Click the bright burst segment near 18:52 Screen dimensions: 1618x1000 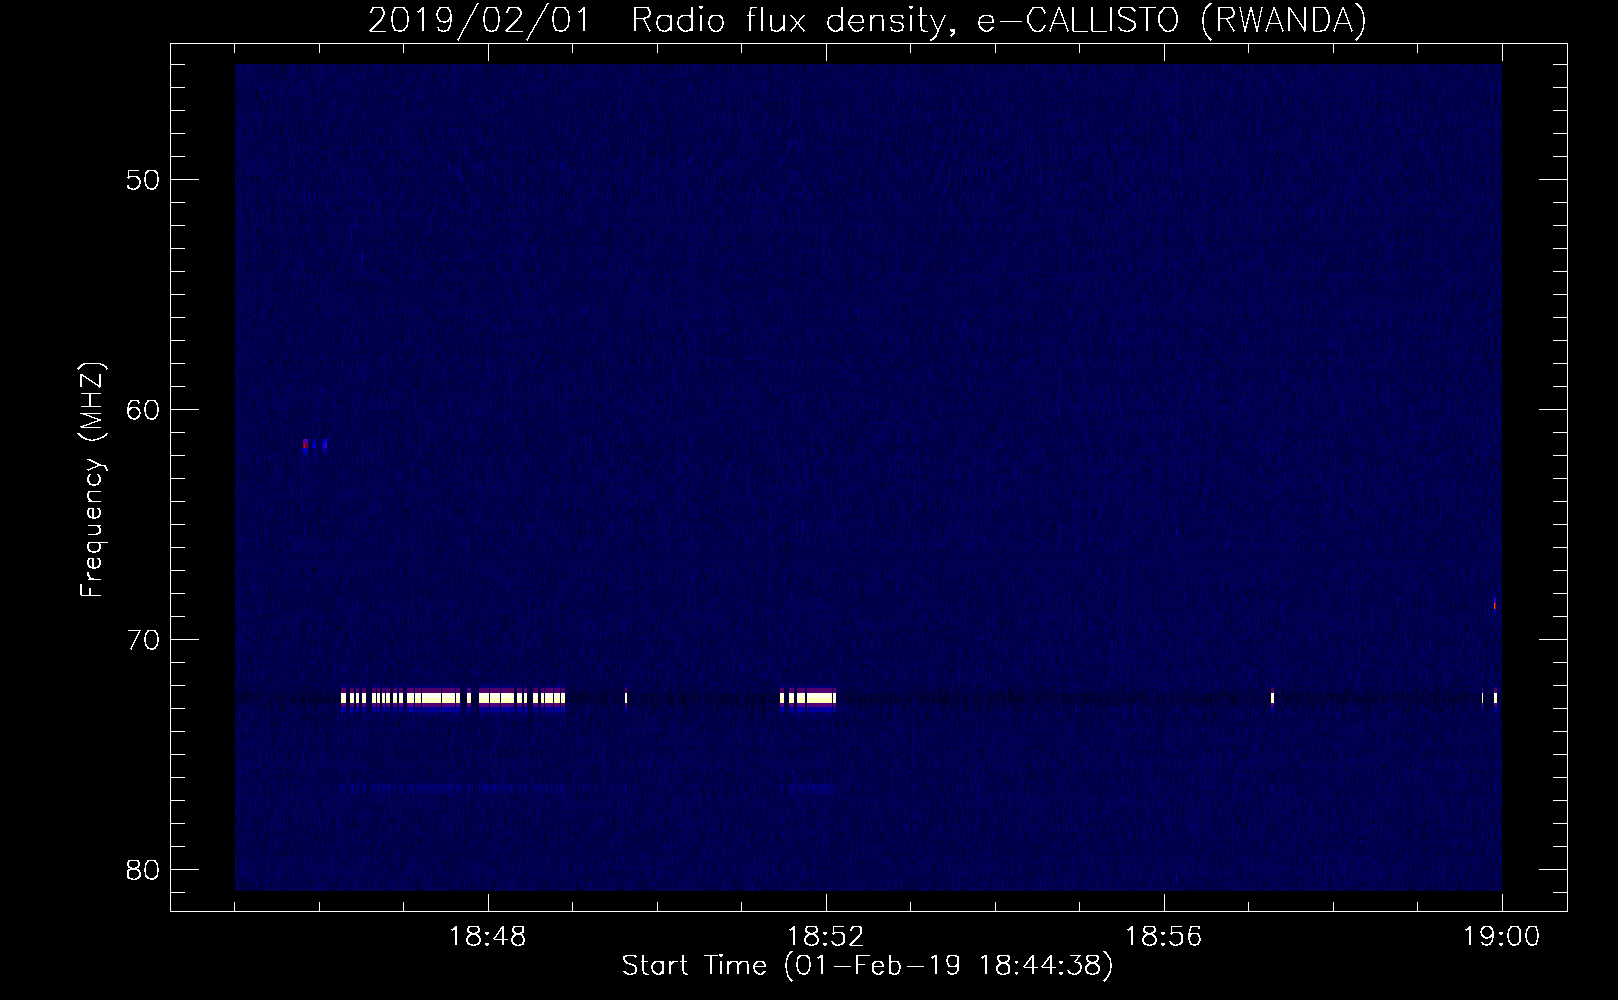808,698
